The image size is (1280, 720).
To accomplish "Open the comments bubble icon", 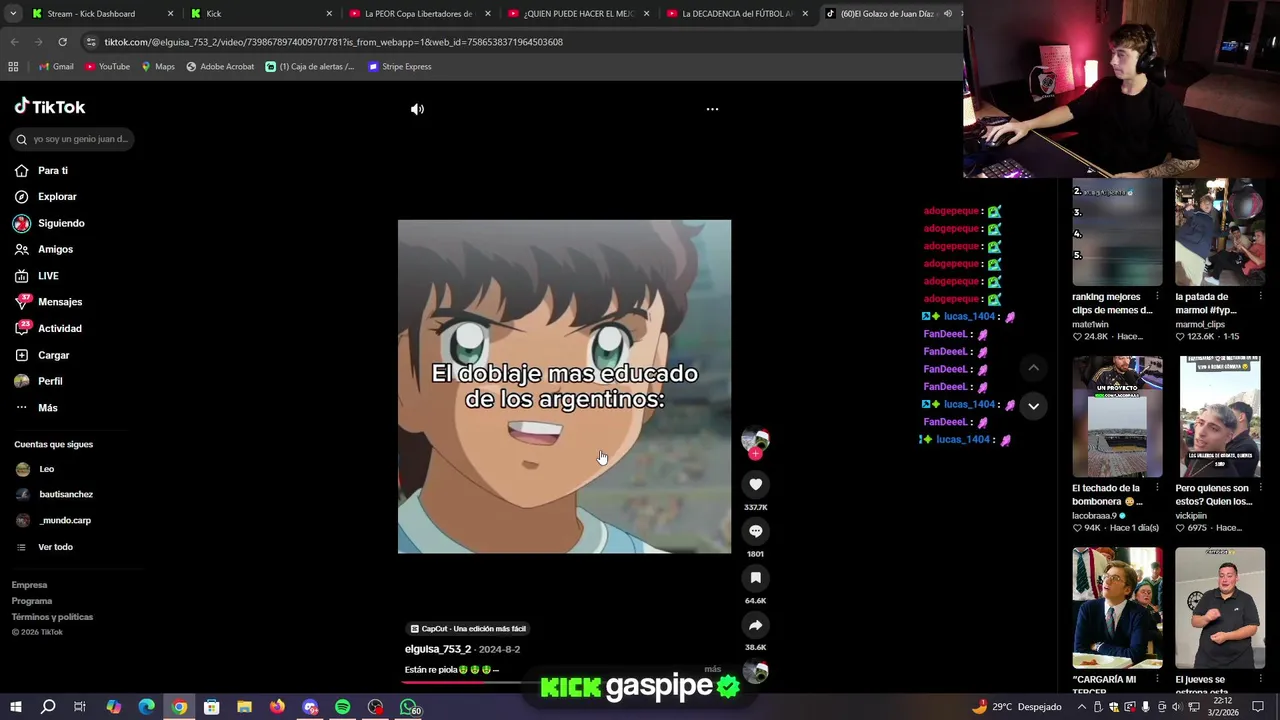I will [x=755, y=531].
